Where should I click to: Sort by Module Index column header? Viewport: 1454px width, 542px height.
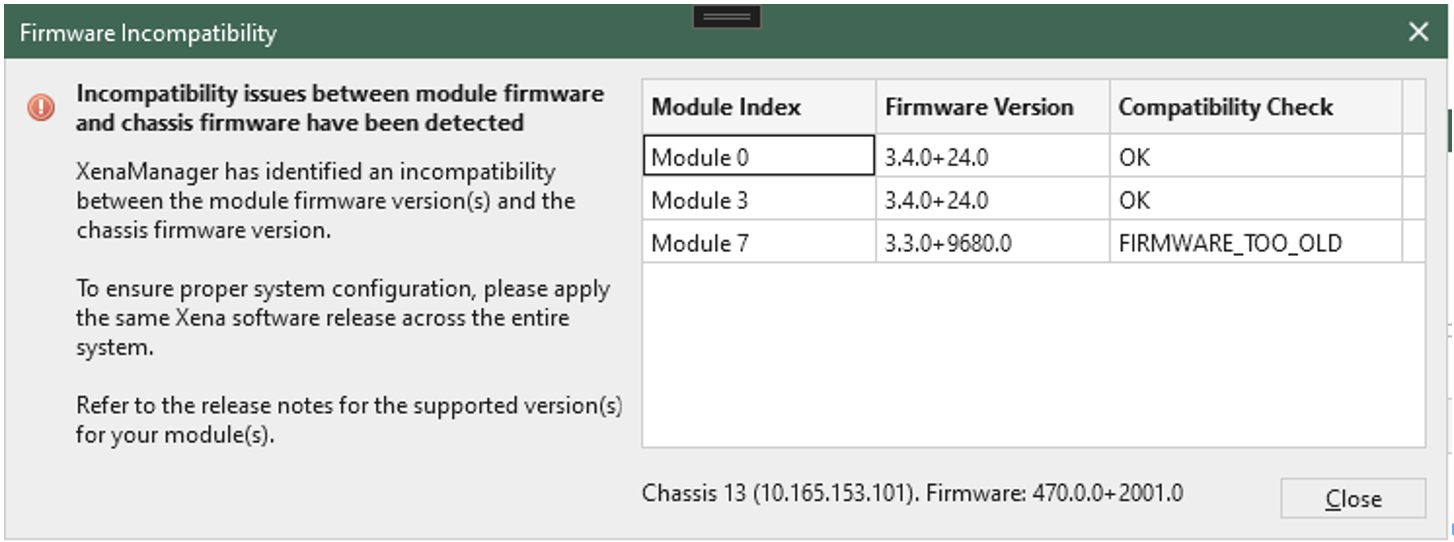coord(759,107)
